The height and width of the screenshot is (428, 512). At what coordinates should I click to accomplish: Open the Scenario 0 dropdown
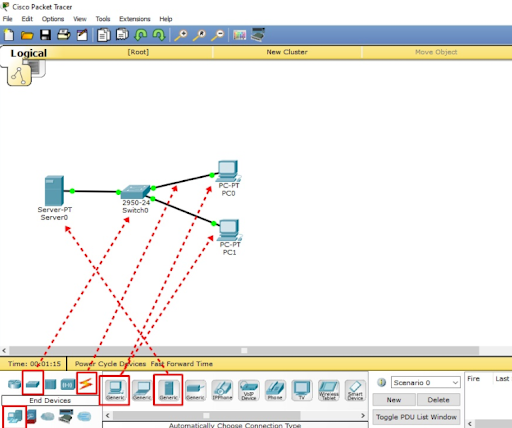coord(426,382)
